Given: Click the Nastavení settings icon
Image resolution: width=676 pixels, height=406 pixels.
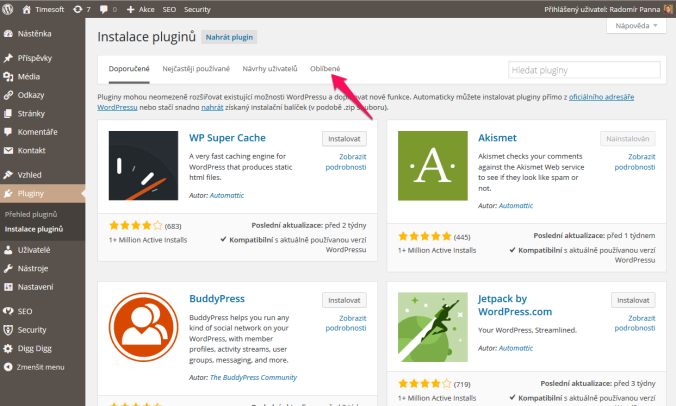Looking at the screenshot, I should tap(8, 287).
